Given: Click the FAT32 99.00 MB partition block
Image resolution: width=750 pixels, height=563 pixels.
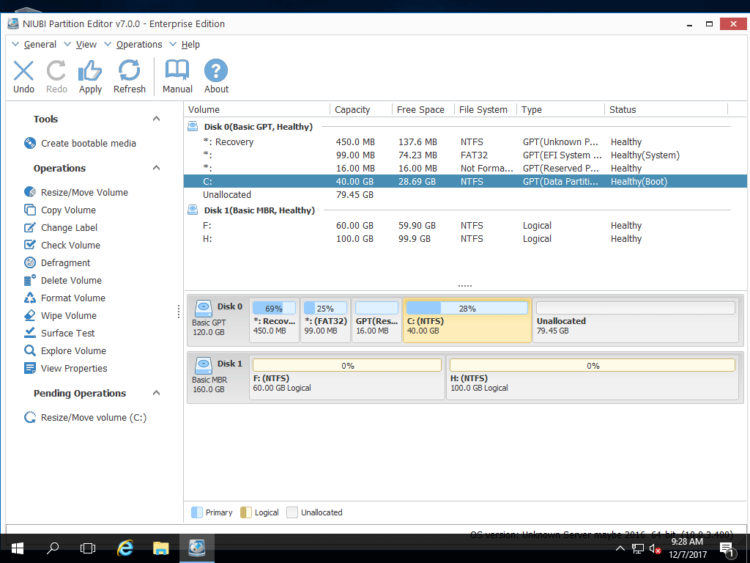Looking at the screenshot, I should pos(325,320).
